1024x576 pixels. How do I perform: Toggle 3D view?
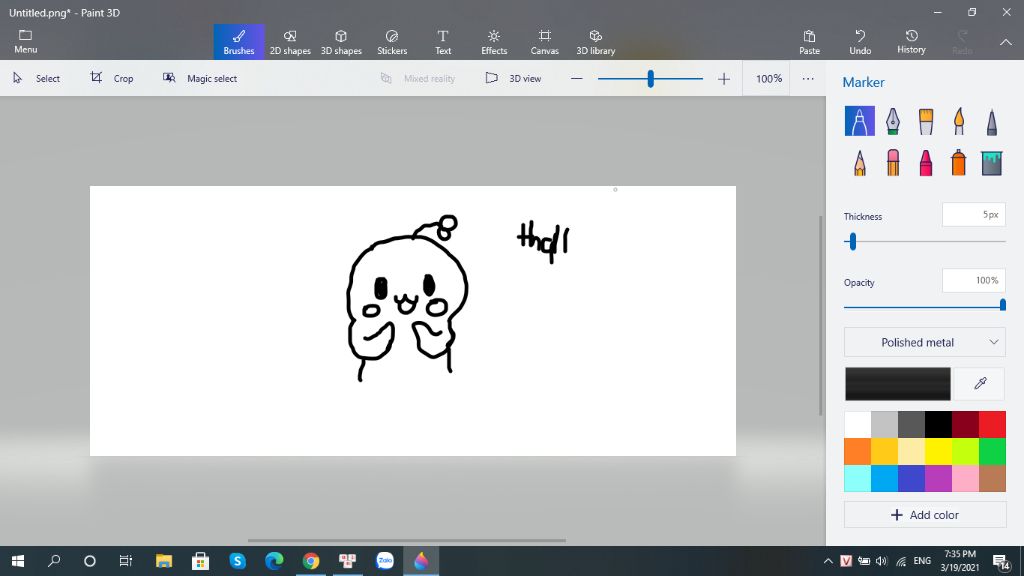pos(513,78)
